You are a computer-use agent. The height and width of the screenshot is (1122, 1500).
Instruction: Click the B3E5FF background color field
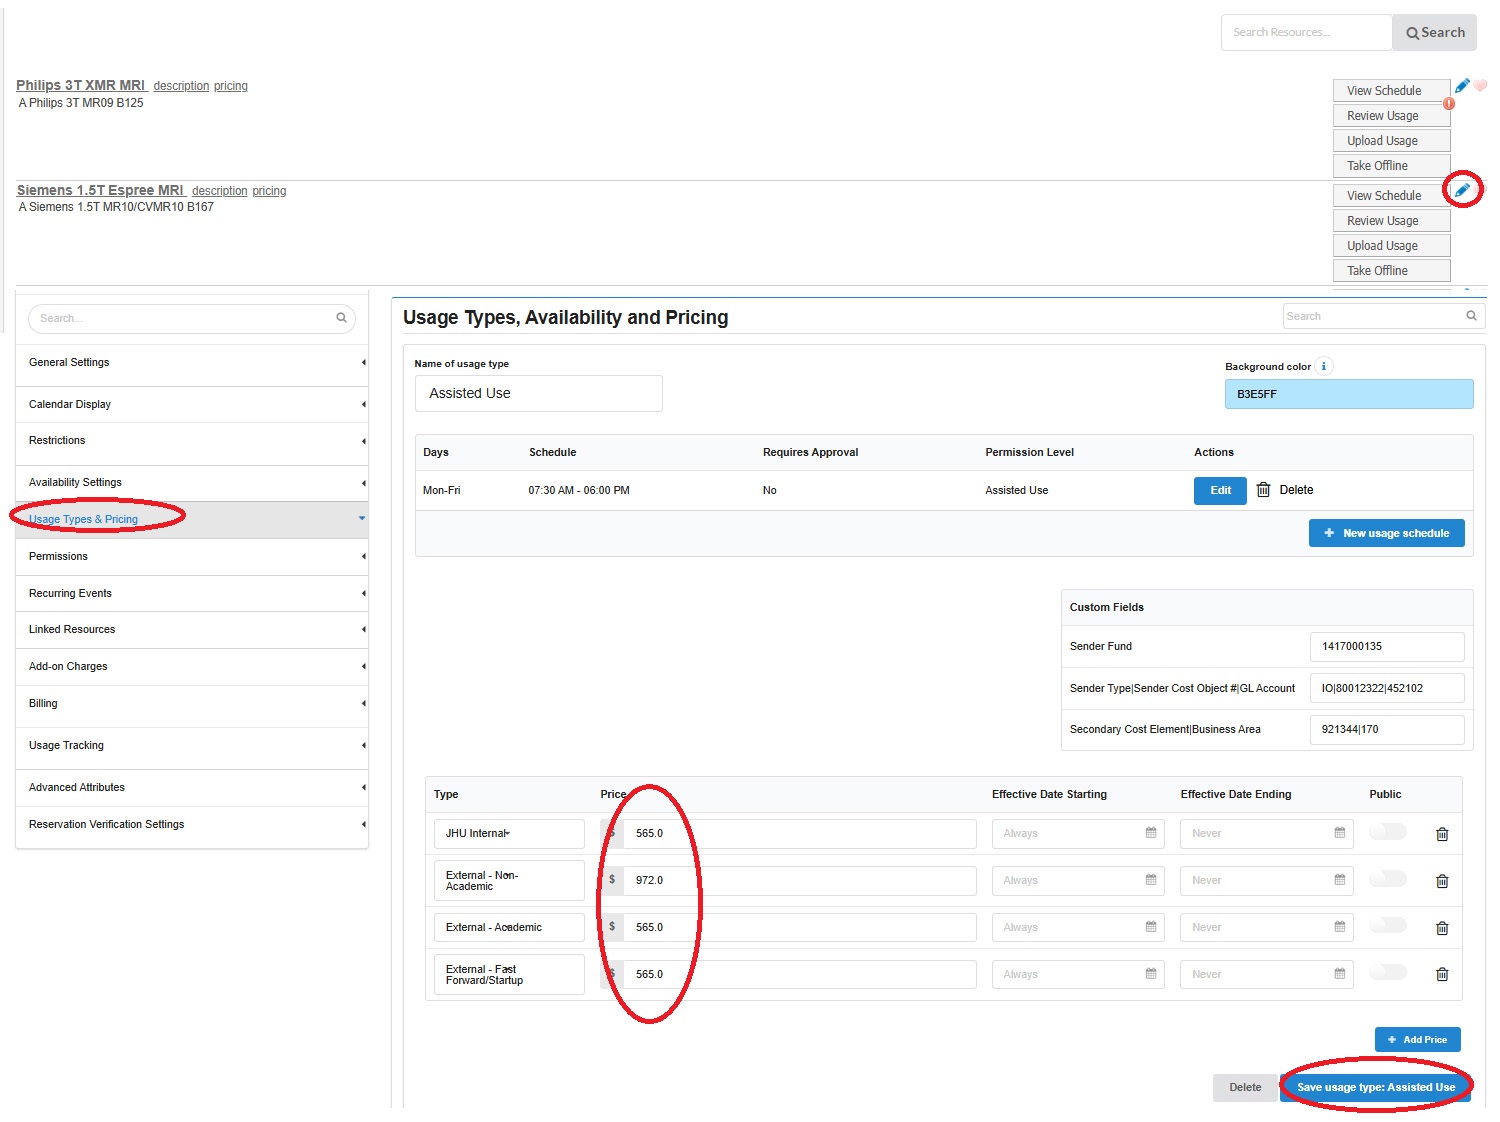pyautogui.click(x=1348, y=395)
